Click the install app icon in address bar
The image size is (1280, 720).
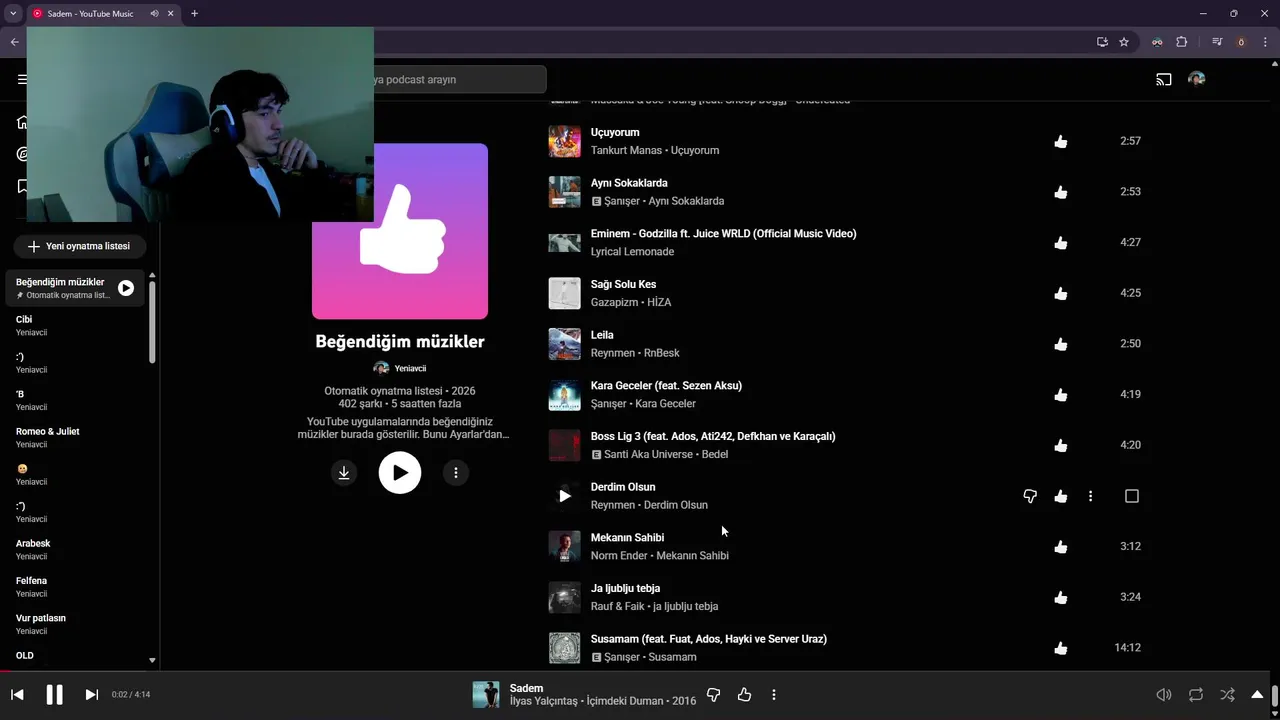pyautogui.click(x=1102, y=42)
